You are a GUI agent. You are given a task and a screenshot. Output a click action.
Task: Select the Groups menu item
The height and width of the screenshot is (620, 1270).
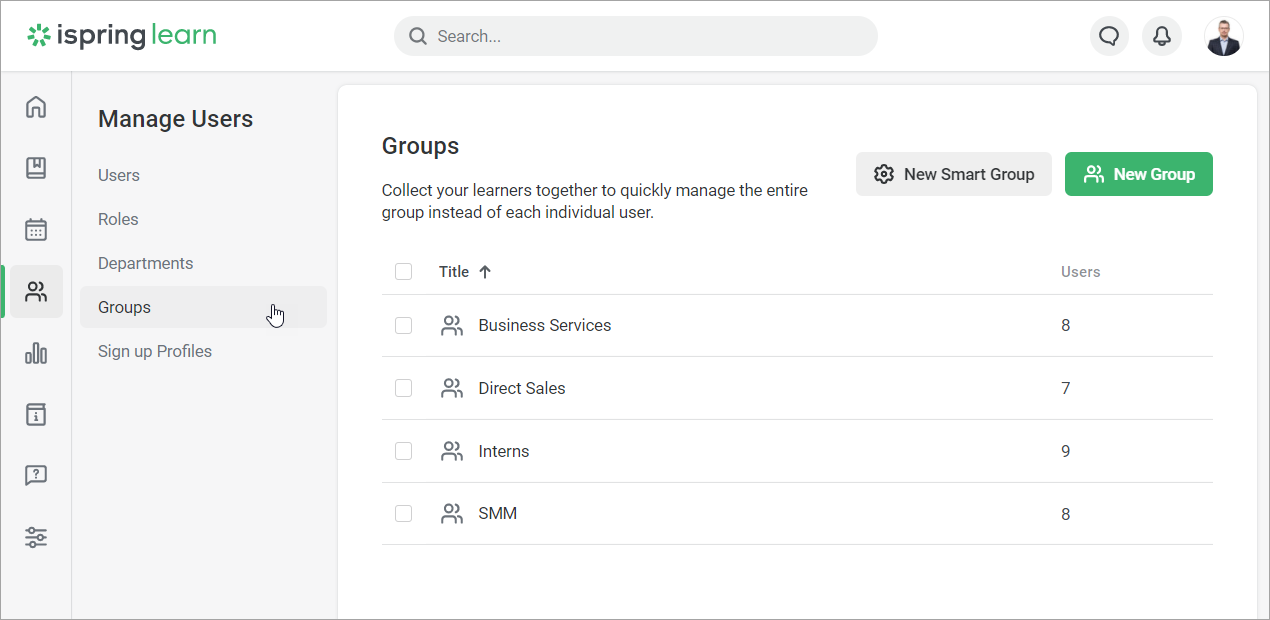pos(203,307)
